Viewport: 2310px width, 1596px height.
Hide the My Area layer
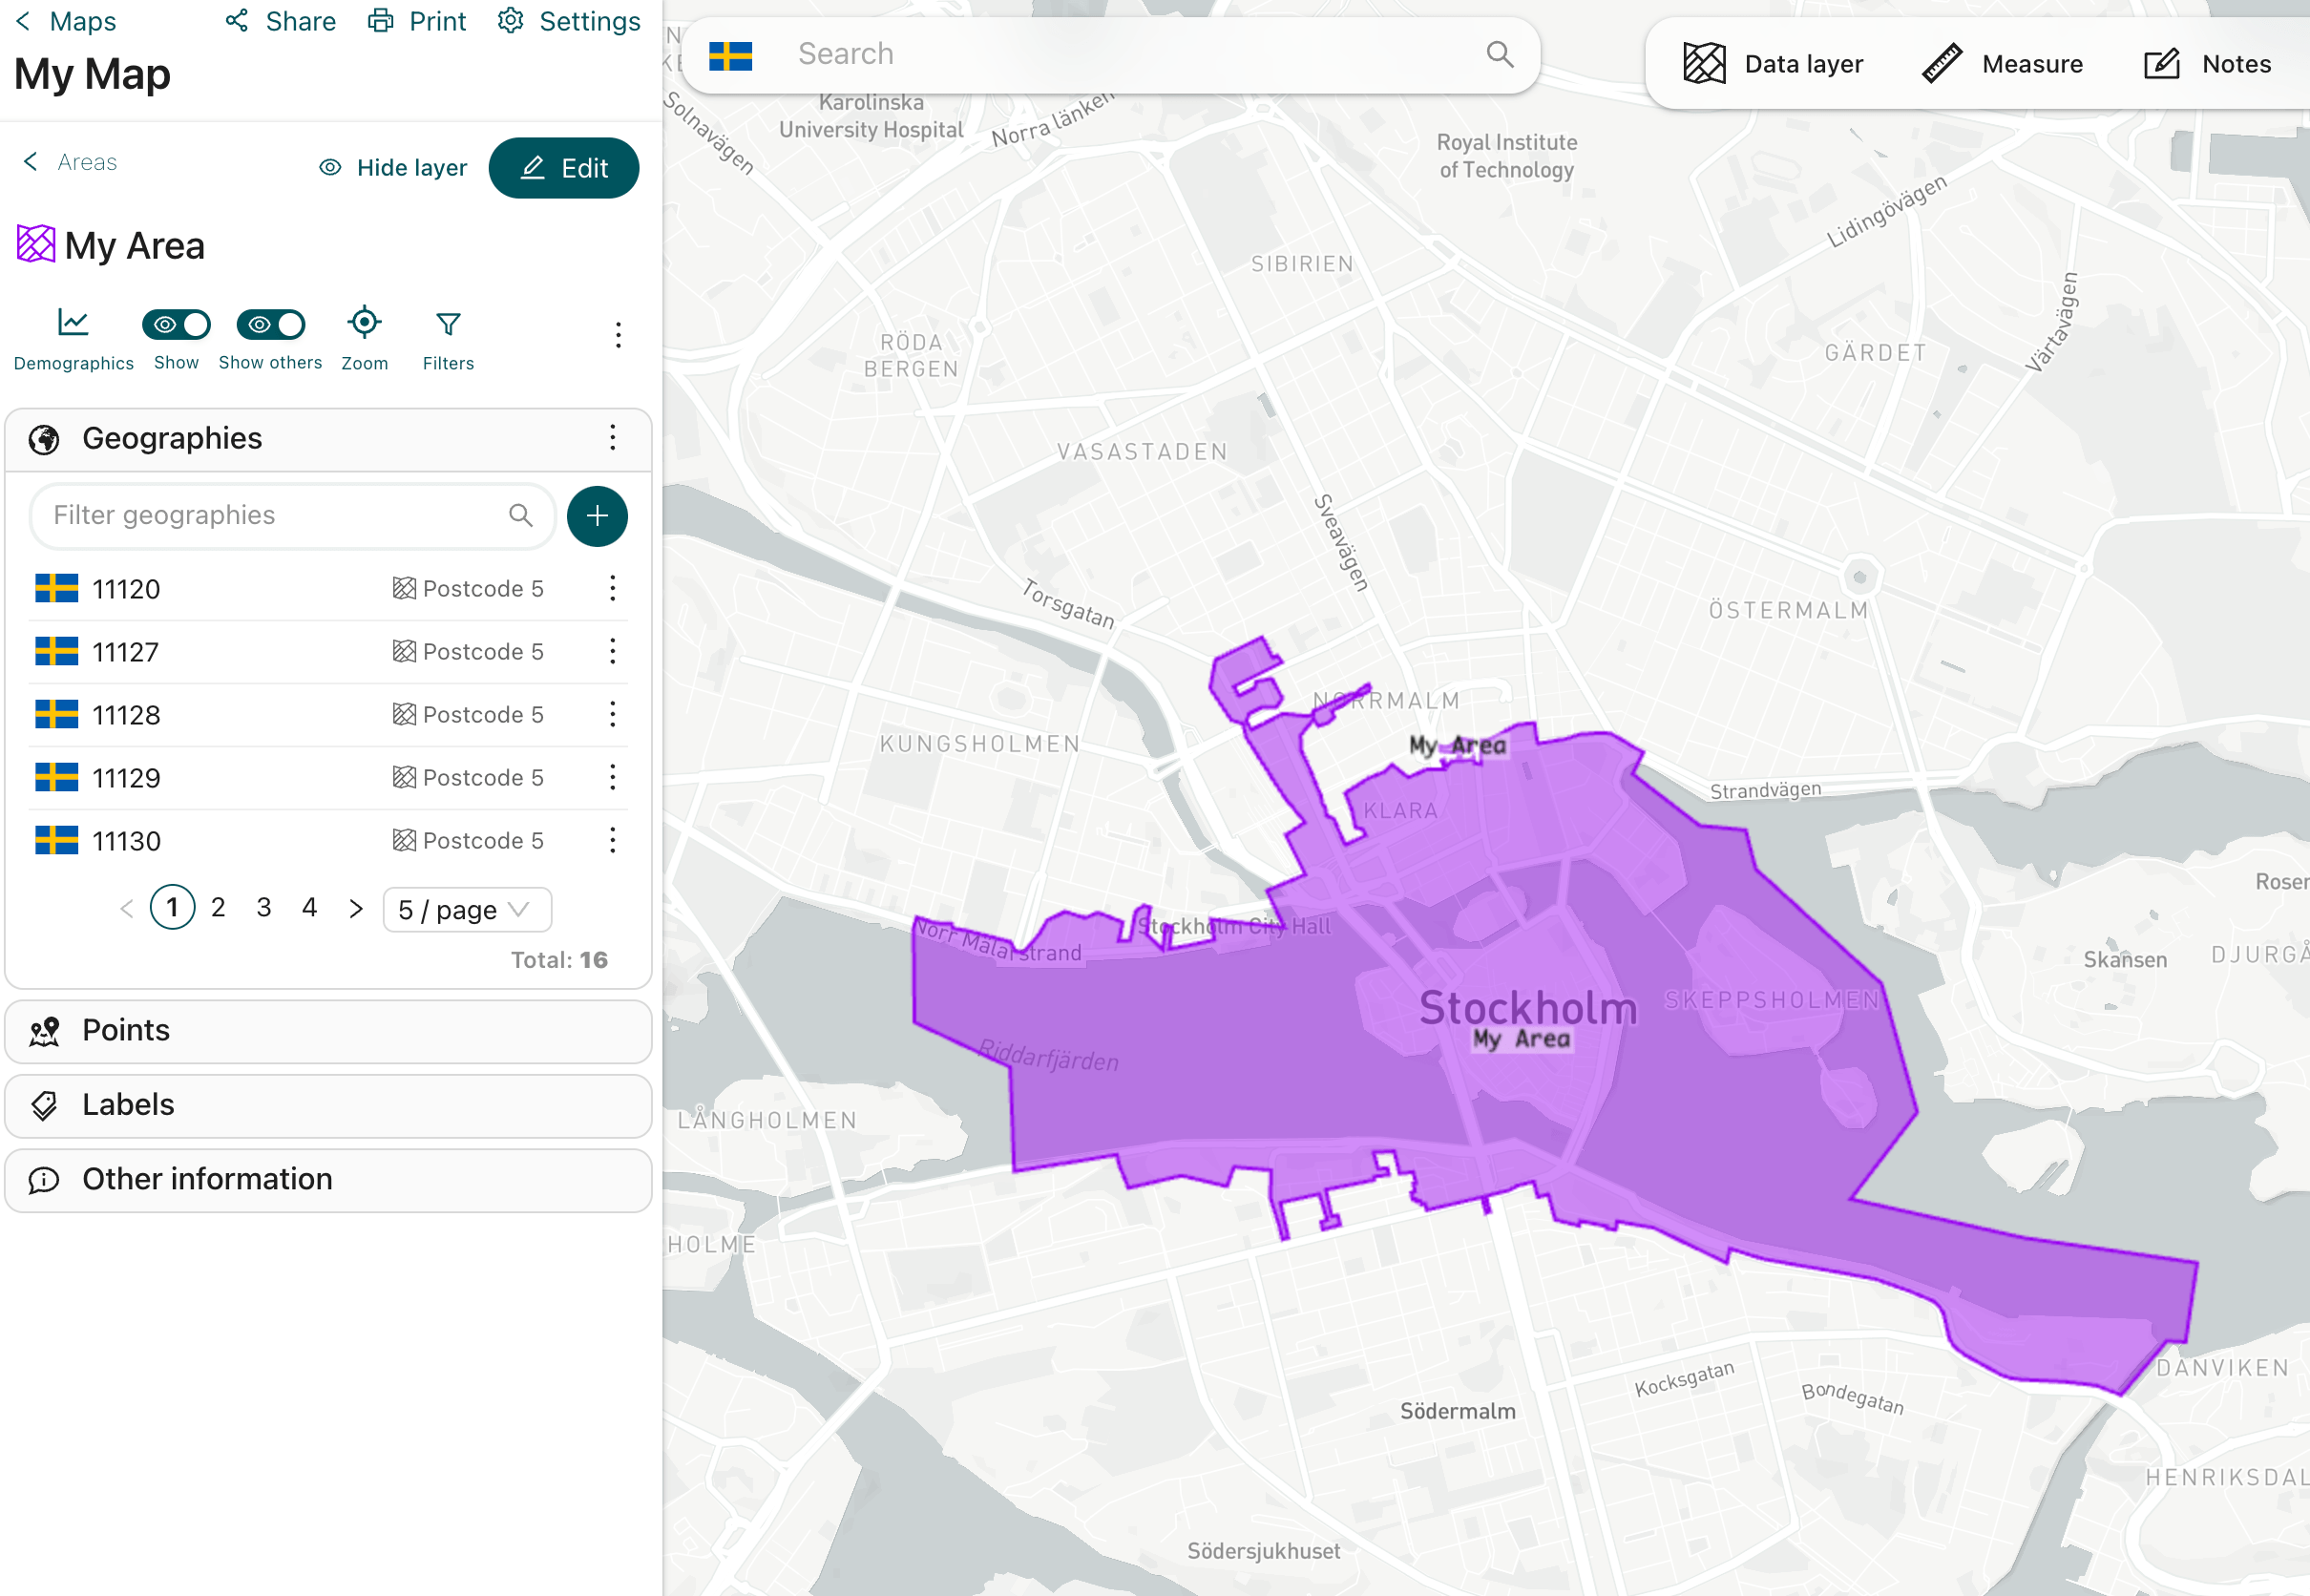(x=393, y=168)
